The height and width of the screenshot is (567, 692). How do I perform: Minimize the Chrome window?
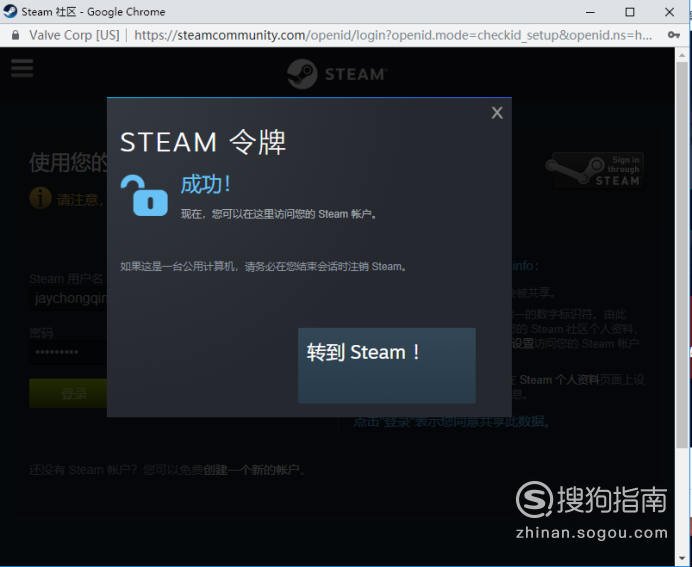tap(590, 12)
